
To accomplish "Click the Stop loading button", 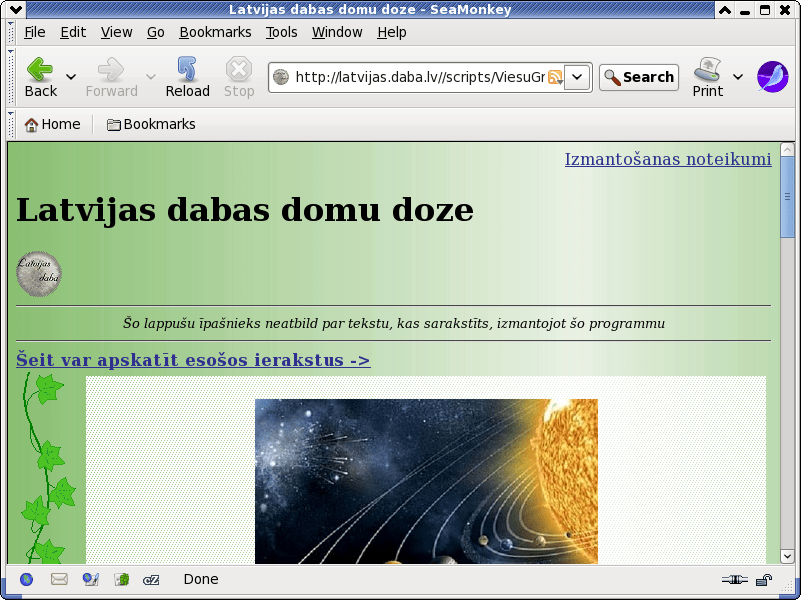I will [239, 78].
